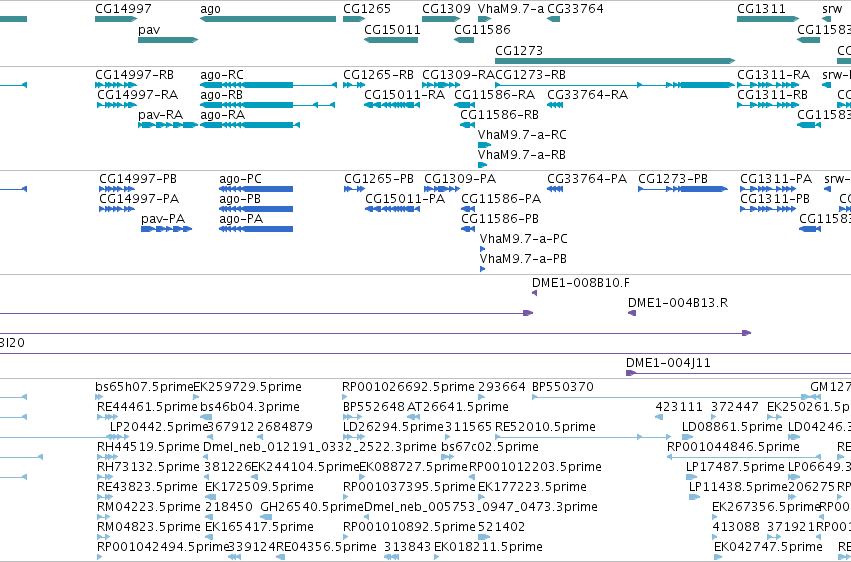
Task: Open the pav-RA transcript label
Action: (x=160, y=115)
